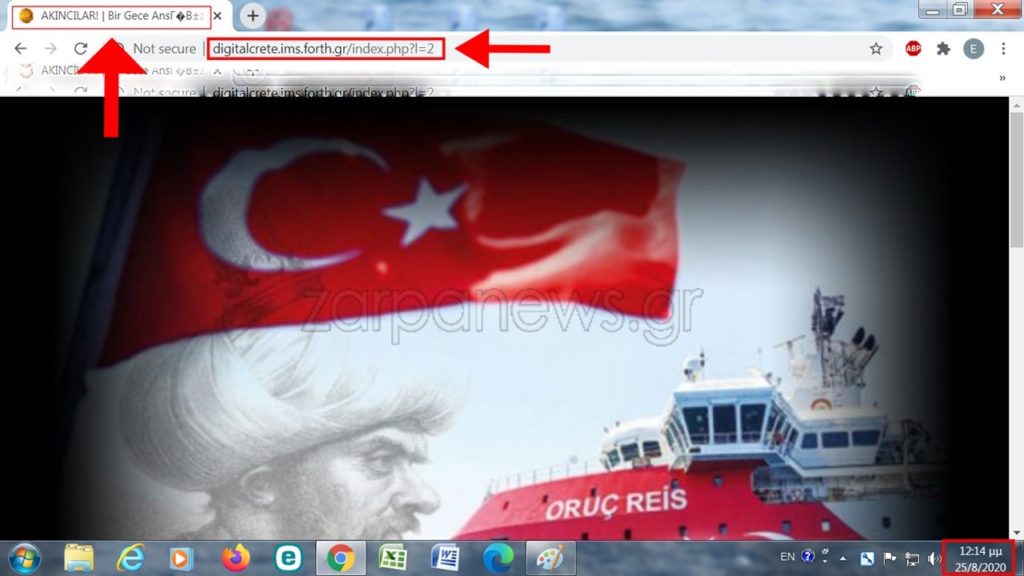Open Excel from the taskbar

(x=393, y=558)
